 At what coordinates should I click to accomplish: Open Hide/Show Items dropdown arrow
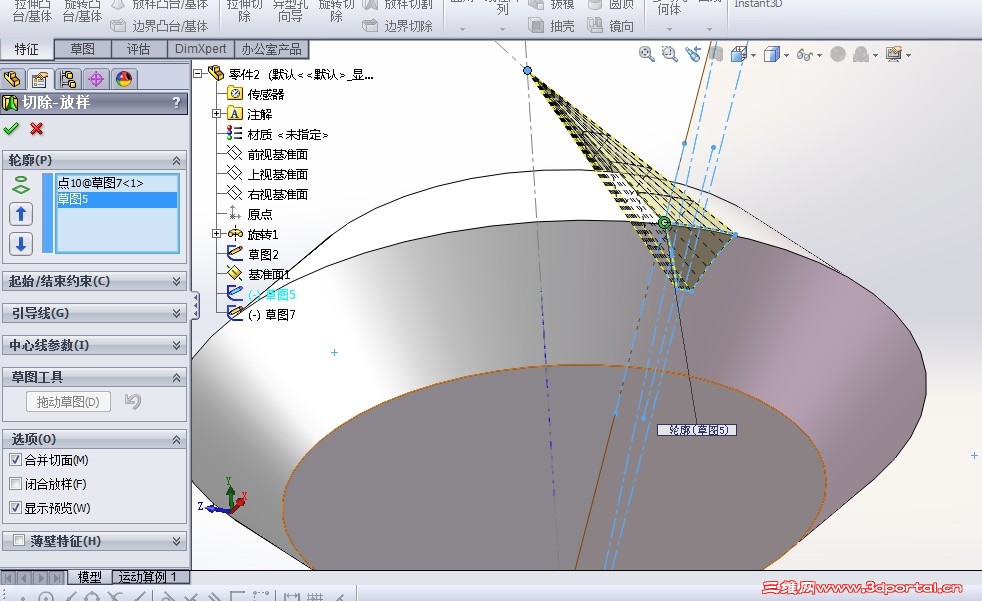point(819,56)
